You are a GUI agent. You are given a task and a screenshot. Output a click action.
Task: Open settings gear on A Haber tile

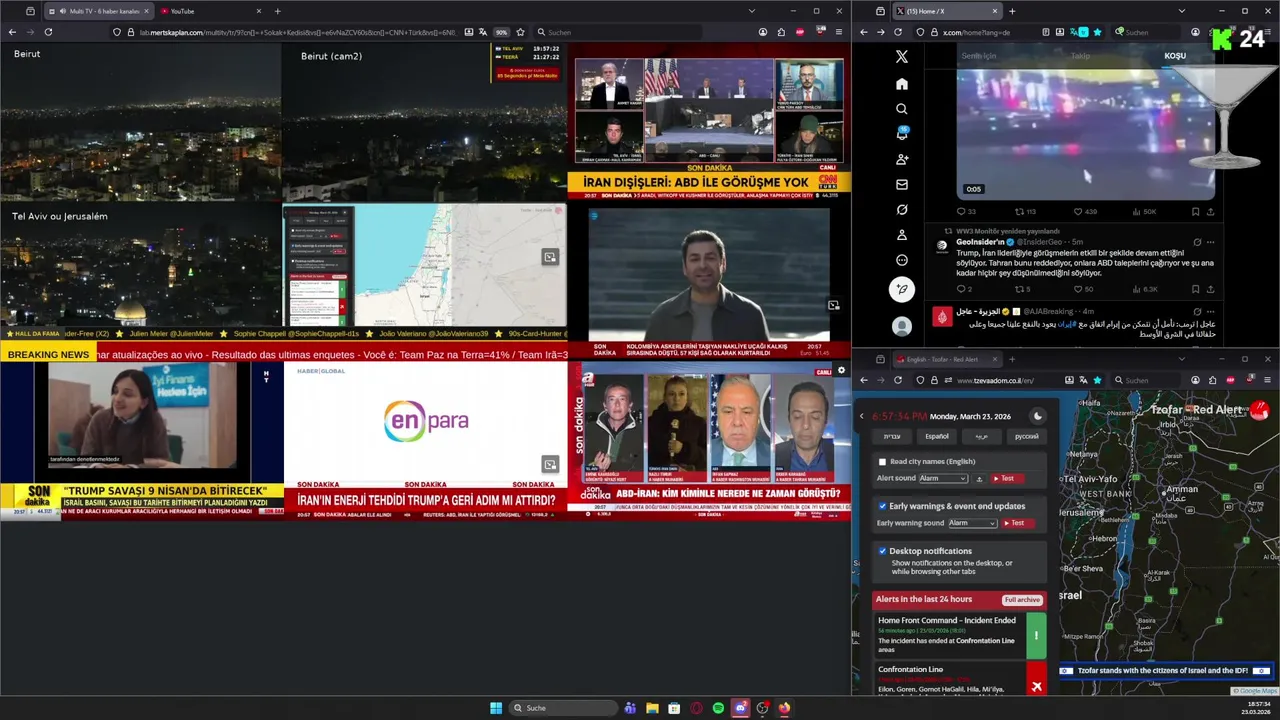point(841,371)
